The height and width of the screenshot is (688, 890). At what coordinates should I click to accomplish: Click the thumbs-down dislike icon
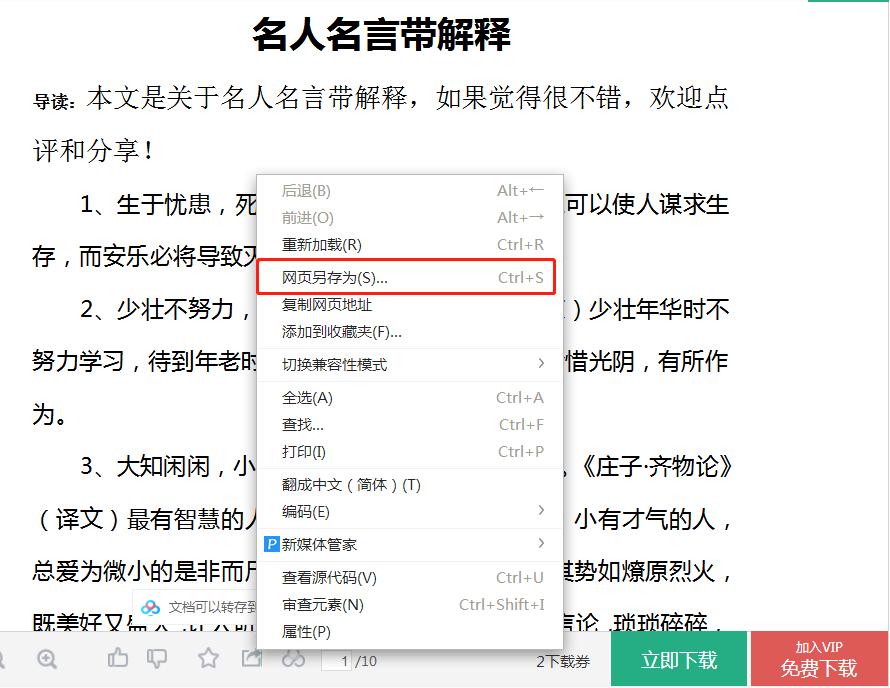[x=157, y=658]
